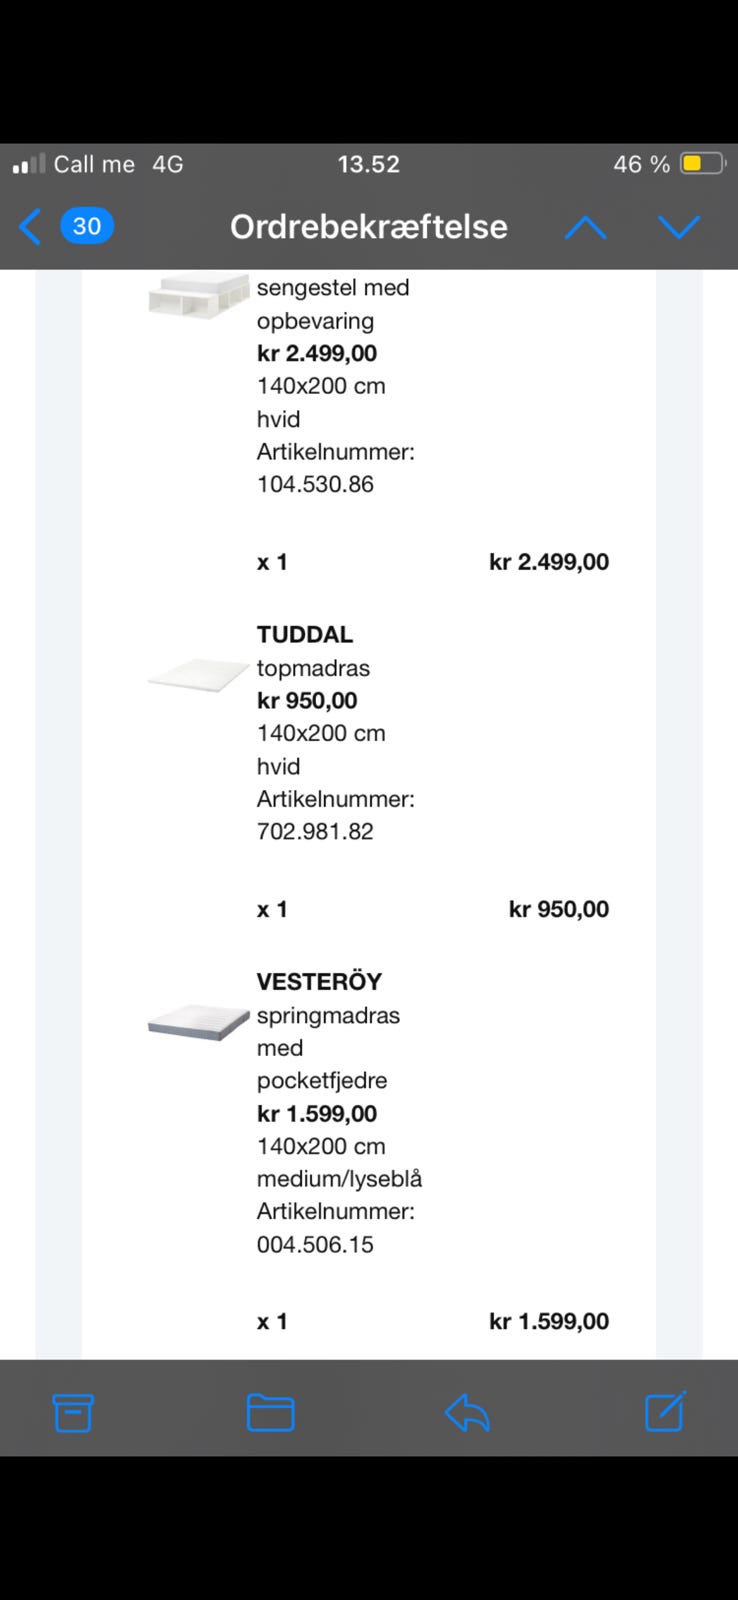The image size is (738, 1600).
Task: Tap article number 004.506.15
Action: 315,1244
